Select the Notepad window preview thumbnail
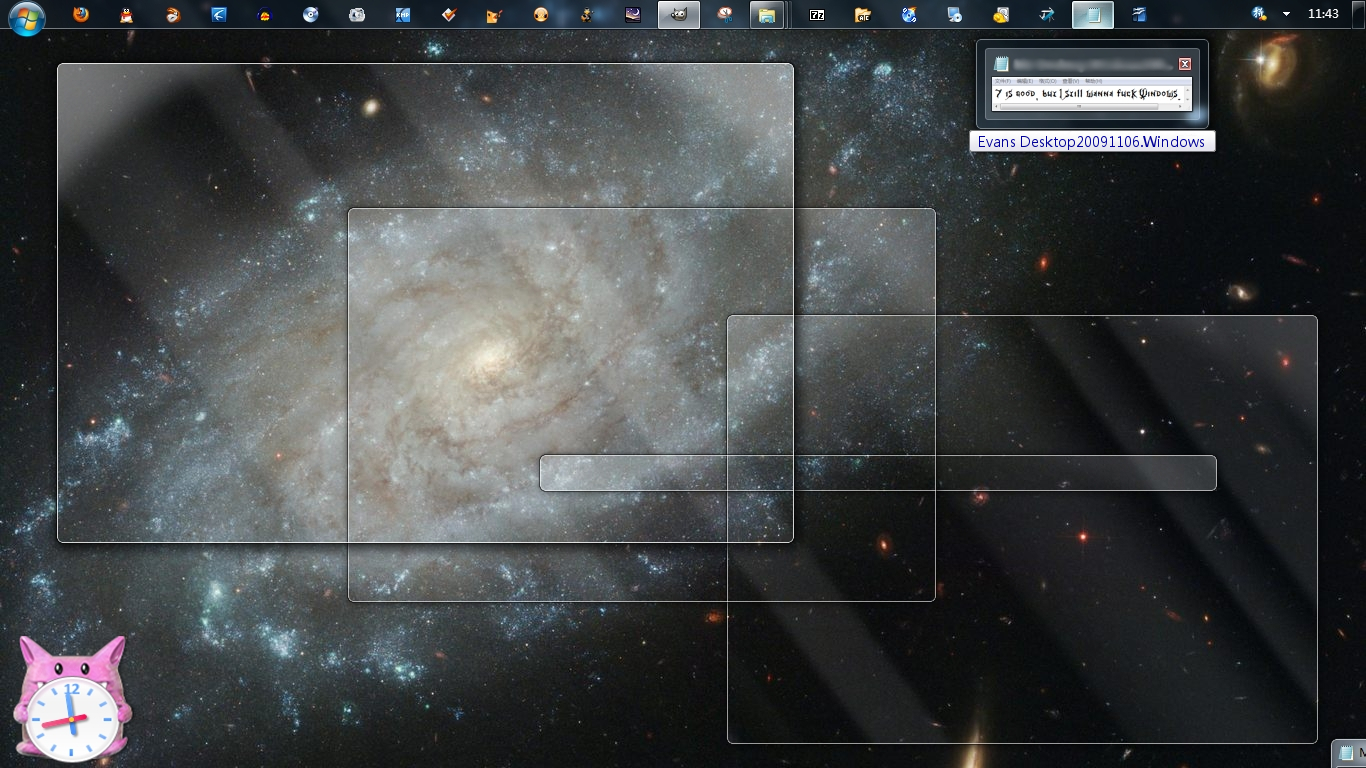 1092,84
